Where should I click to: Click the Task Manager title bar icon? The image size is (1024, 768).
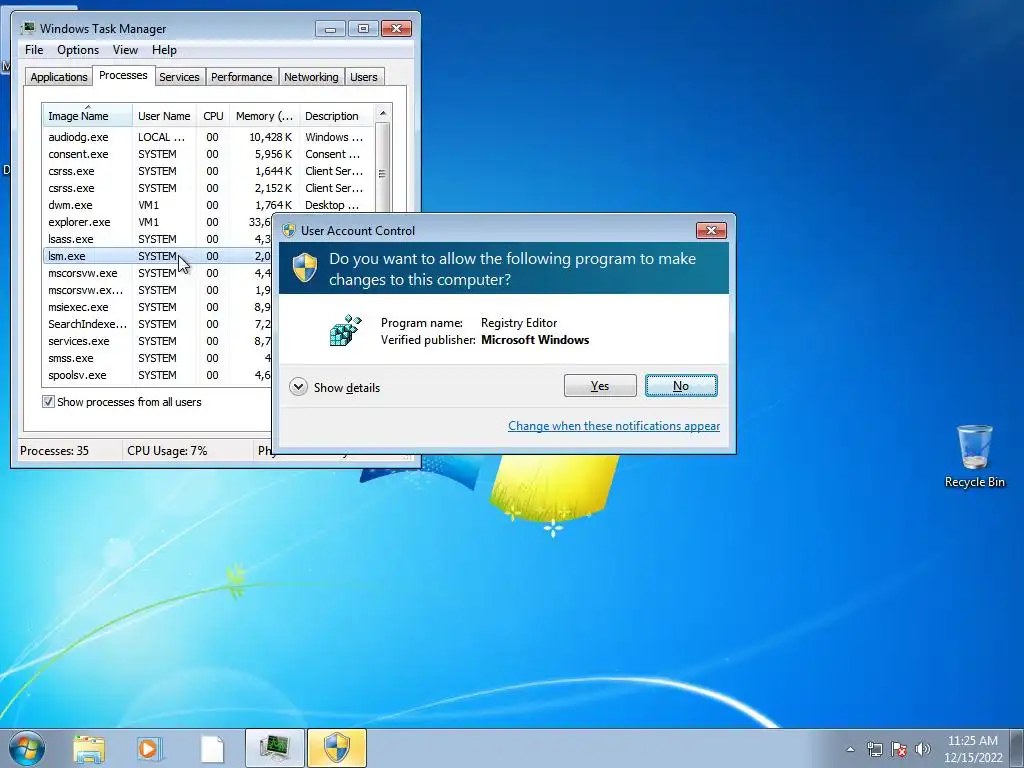28,28
